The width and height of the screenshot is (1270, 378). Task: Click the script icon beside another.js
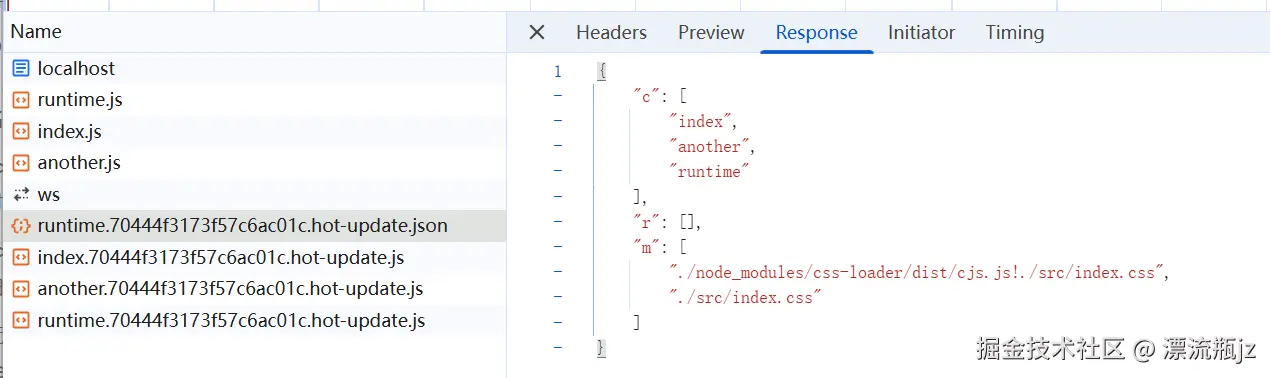pyautogui.click(x=21, y=163)
